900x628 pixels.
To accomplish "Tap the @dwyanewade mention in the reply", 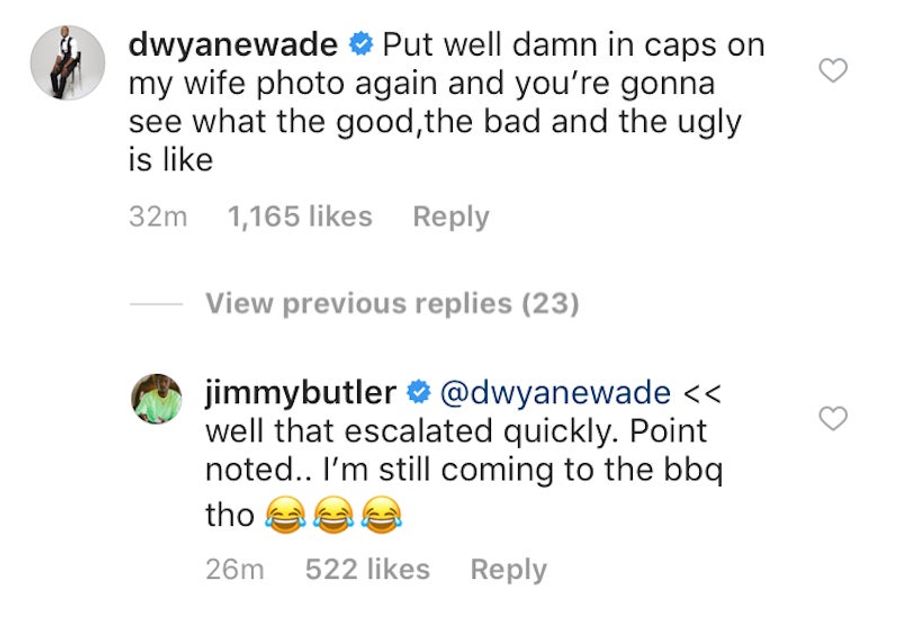I will coord(555,393).
